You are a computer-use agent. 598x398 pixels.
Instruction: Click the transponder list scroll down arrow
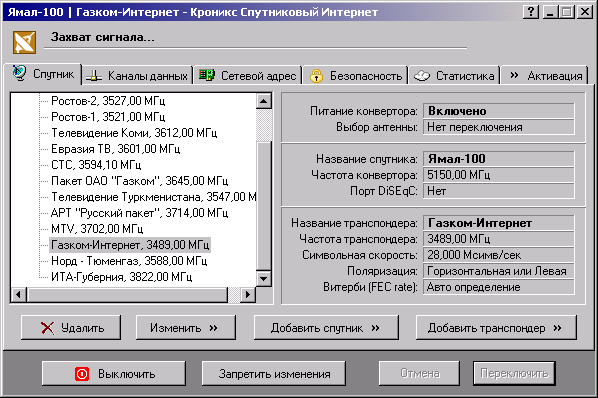tap(264, 278)
